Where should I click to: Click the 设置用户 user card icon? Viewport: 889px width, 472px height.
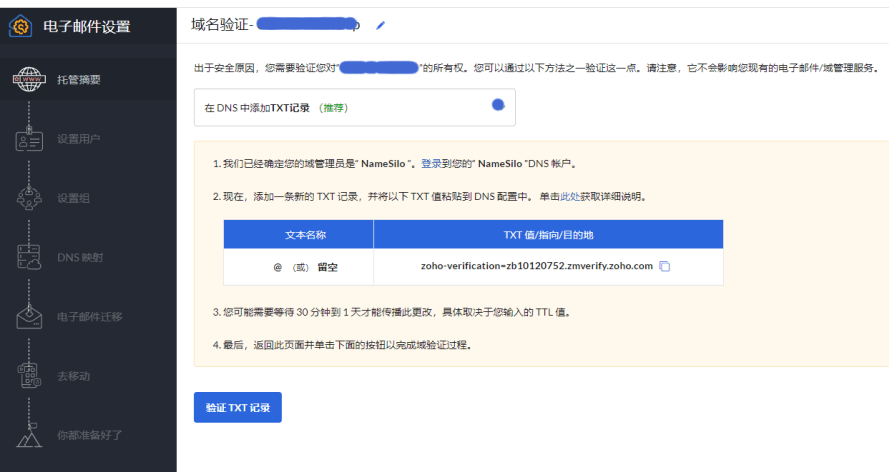click(29, 139)
